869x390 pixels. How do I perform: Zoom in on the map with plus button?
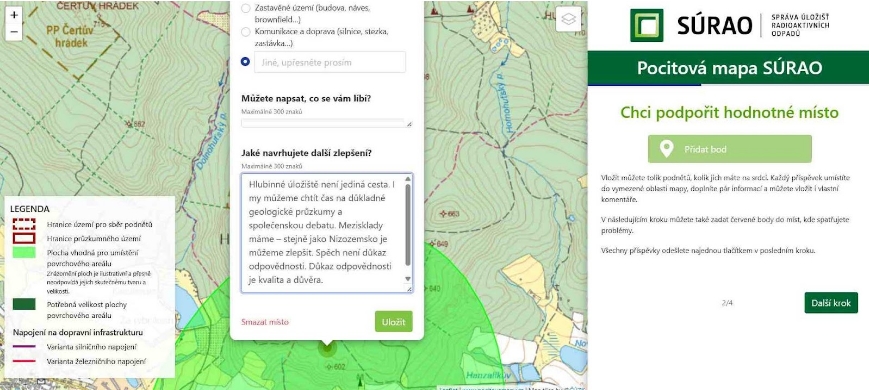click(14, 15)
